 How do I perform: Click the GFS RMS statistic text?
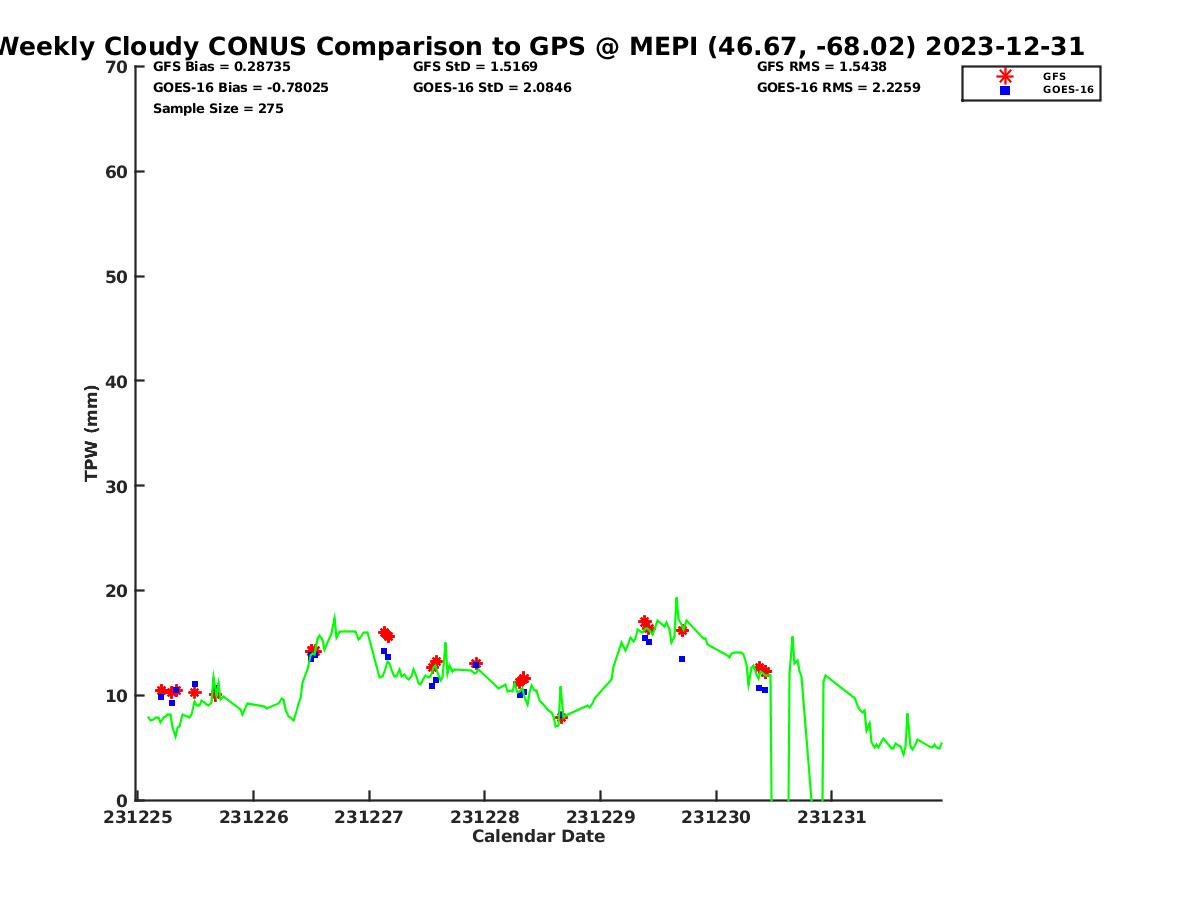coord(821,67)
